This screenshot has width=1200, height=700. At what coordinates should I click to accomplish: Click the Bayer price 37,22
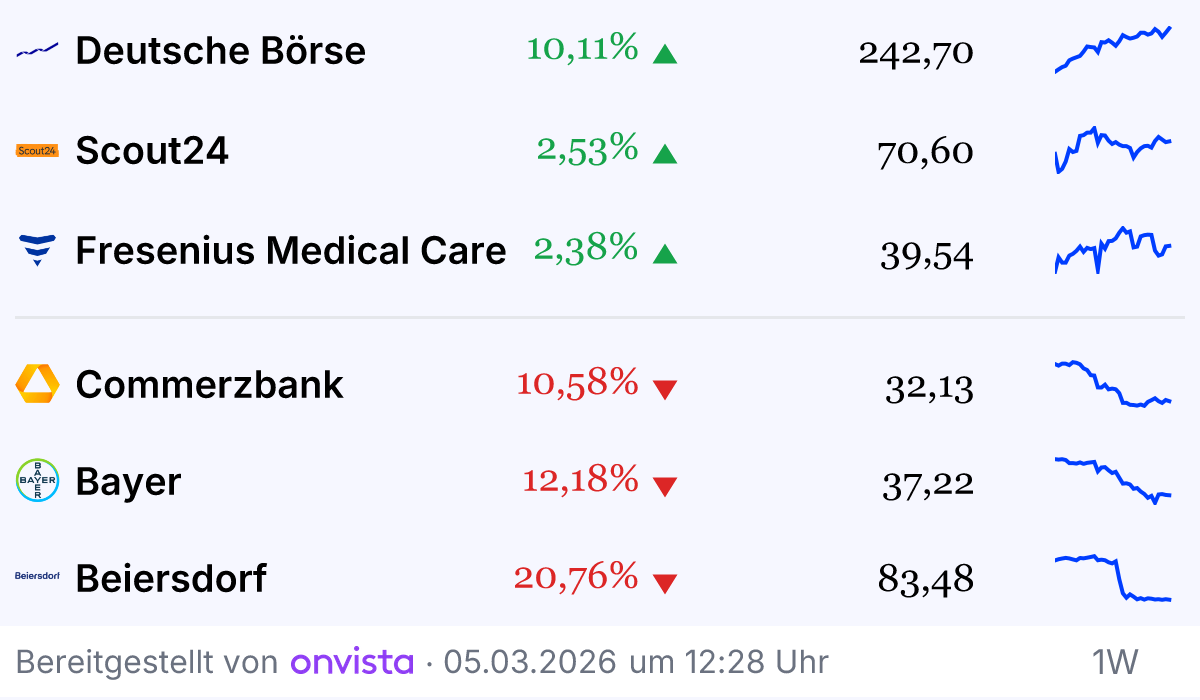(927, 484)
